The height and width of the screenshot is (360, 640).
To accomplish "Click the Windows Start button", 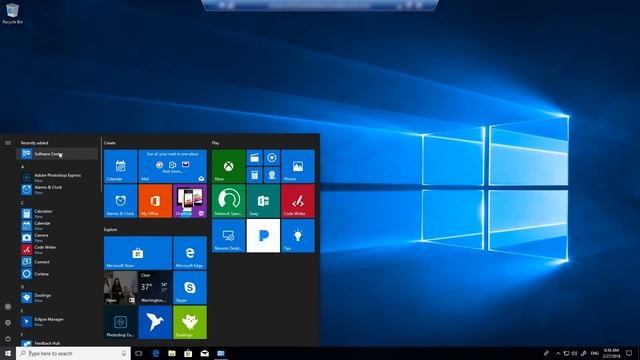I will 8,353.
